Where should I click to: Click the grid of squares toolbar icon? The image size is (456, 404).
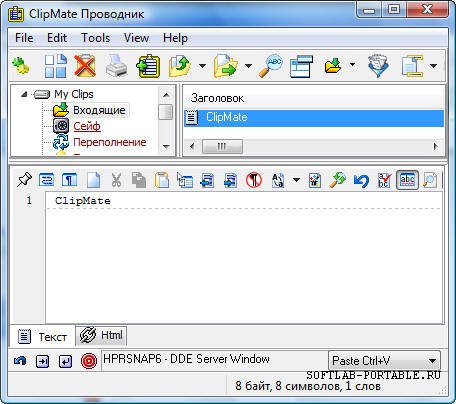56,66
